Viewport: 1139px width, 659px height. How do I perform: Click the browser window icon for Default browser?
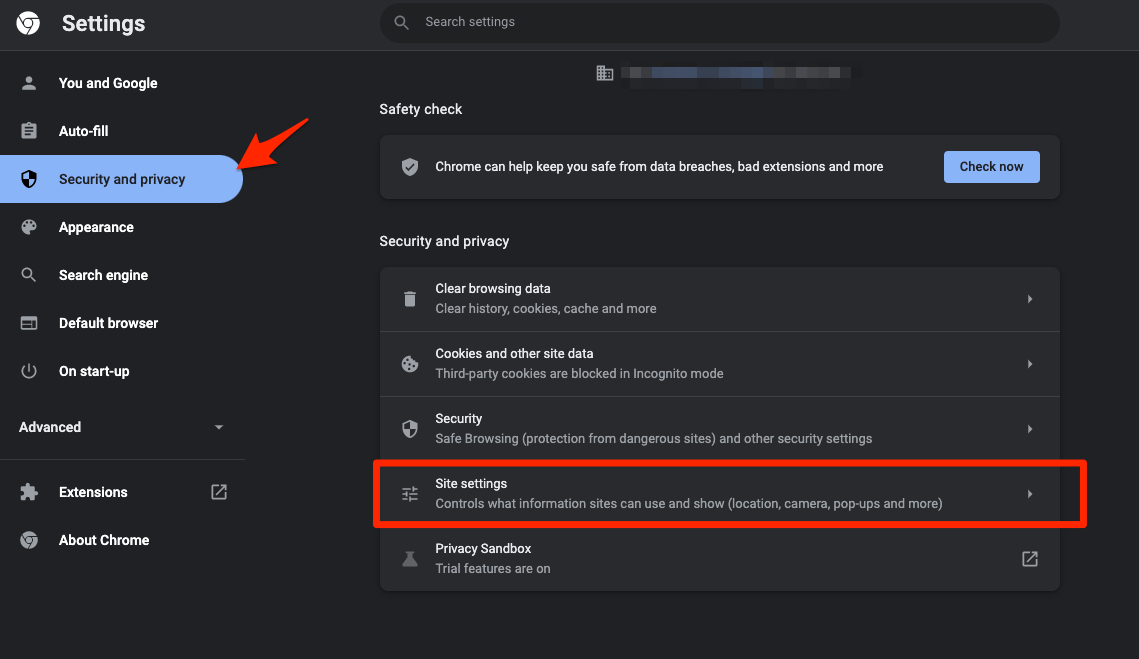29,323
